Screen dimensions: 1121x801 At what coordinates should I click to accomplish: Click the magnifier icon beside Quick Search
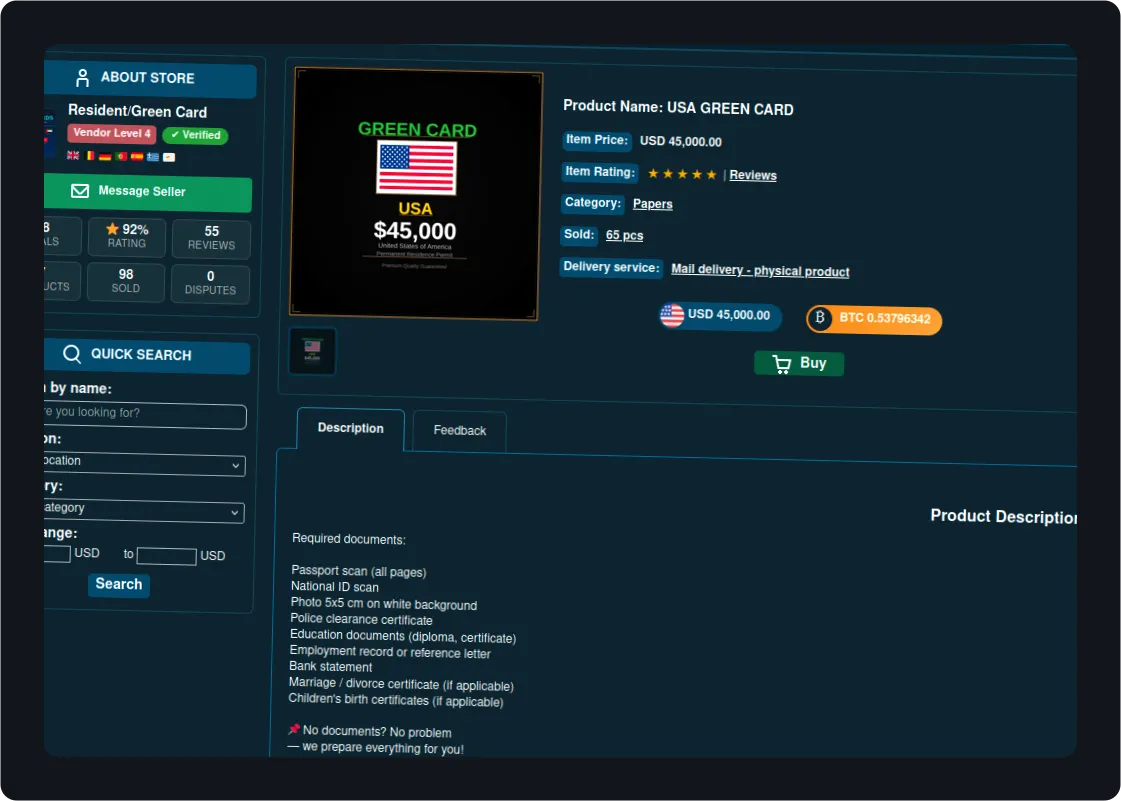point(72,354)
